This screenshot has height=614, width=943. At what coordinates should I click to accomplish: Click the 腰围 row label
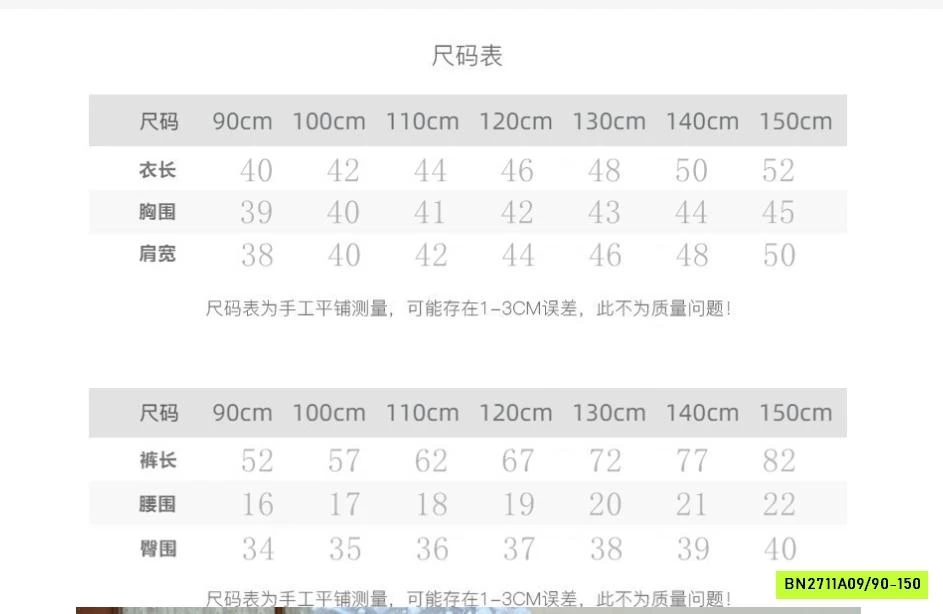(157, 504)
